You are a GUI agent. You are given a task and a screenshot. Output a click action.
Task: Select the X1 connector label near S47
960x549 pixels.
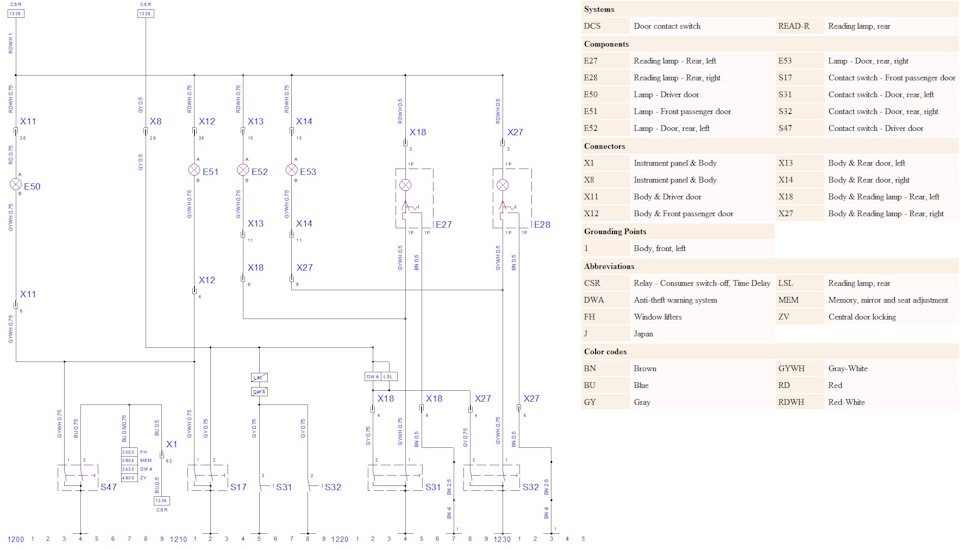click(171, 444)
